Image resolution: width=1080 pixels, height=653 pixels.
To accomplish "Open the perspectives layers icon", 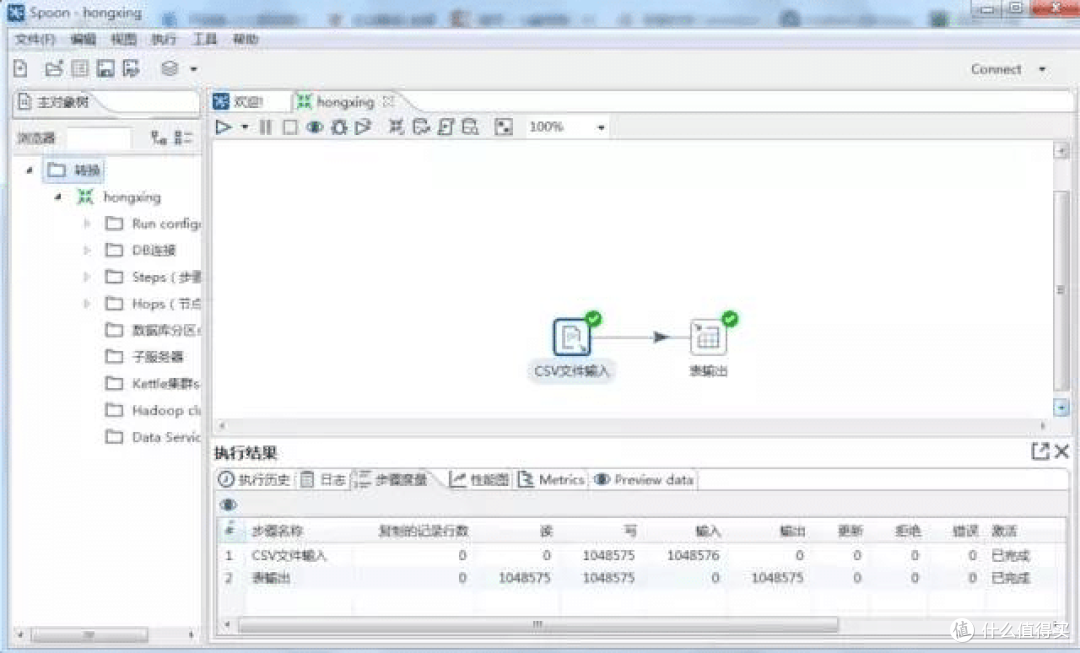I will 169,68.
